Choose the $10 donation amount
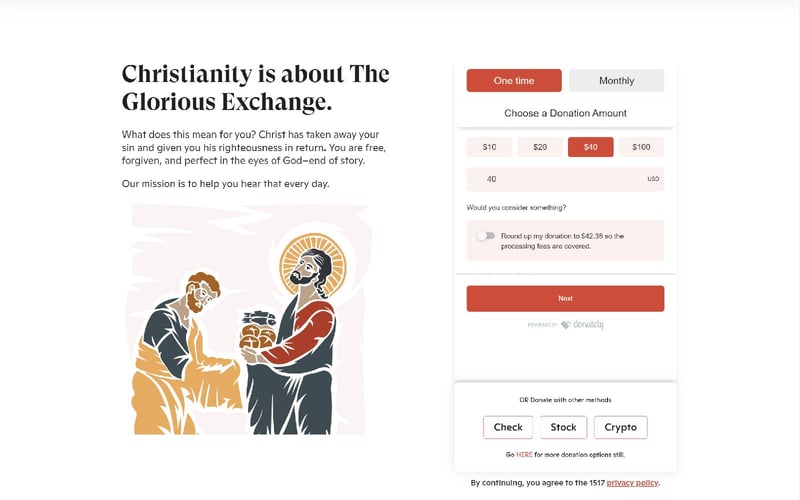800x500 pixels. point(489,147)
